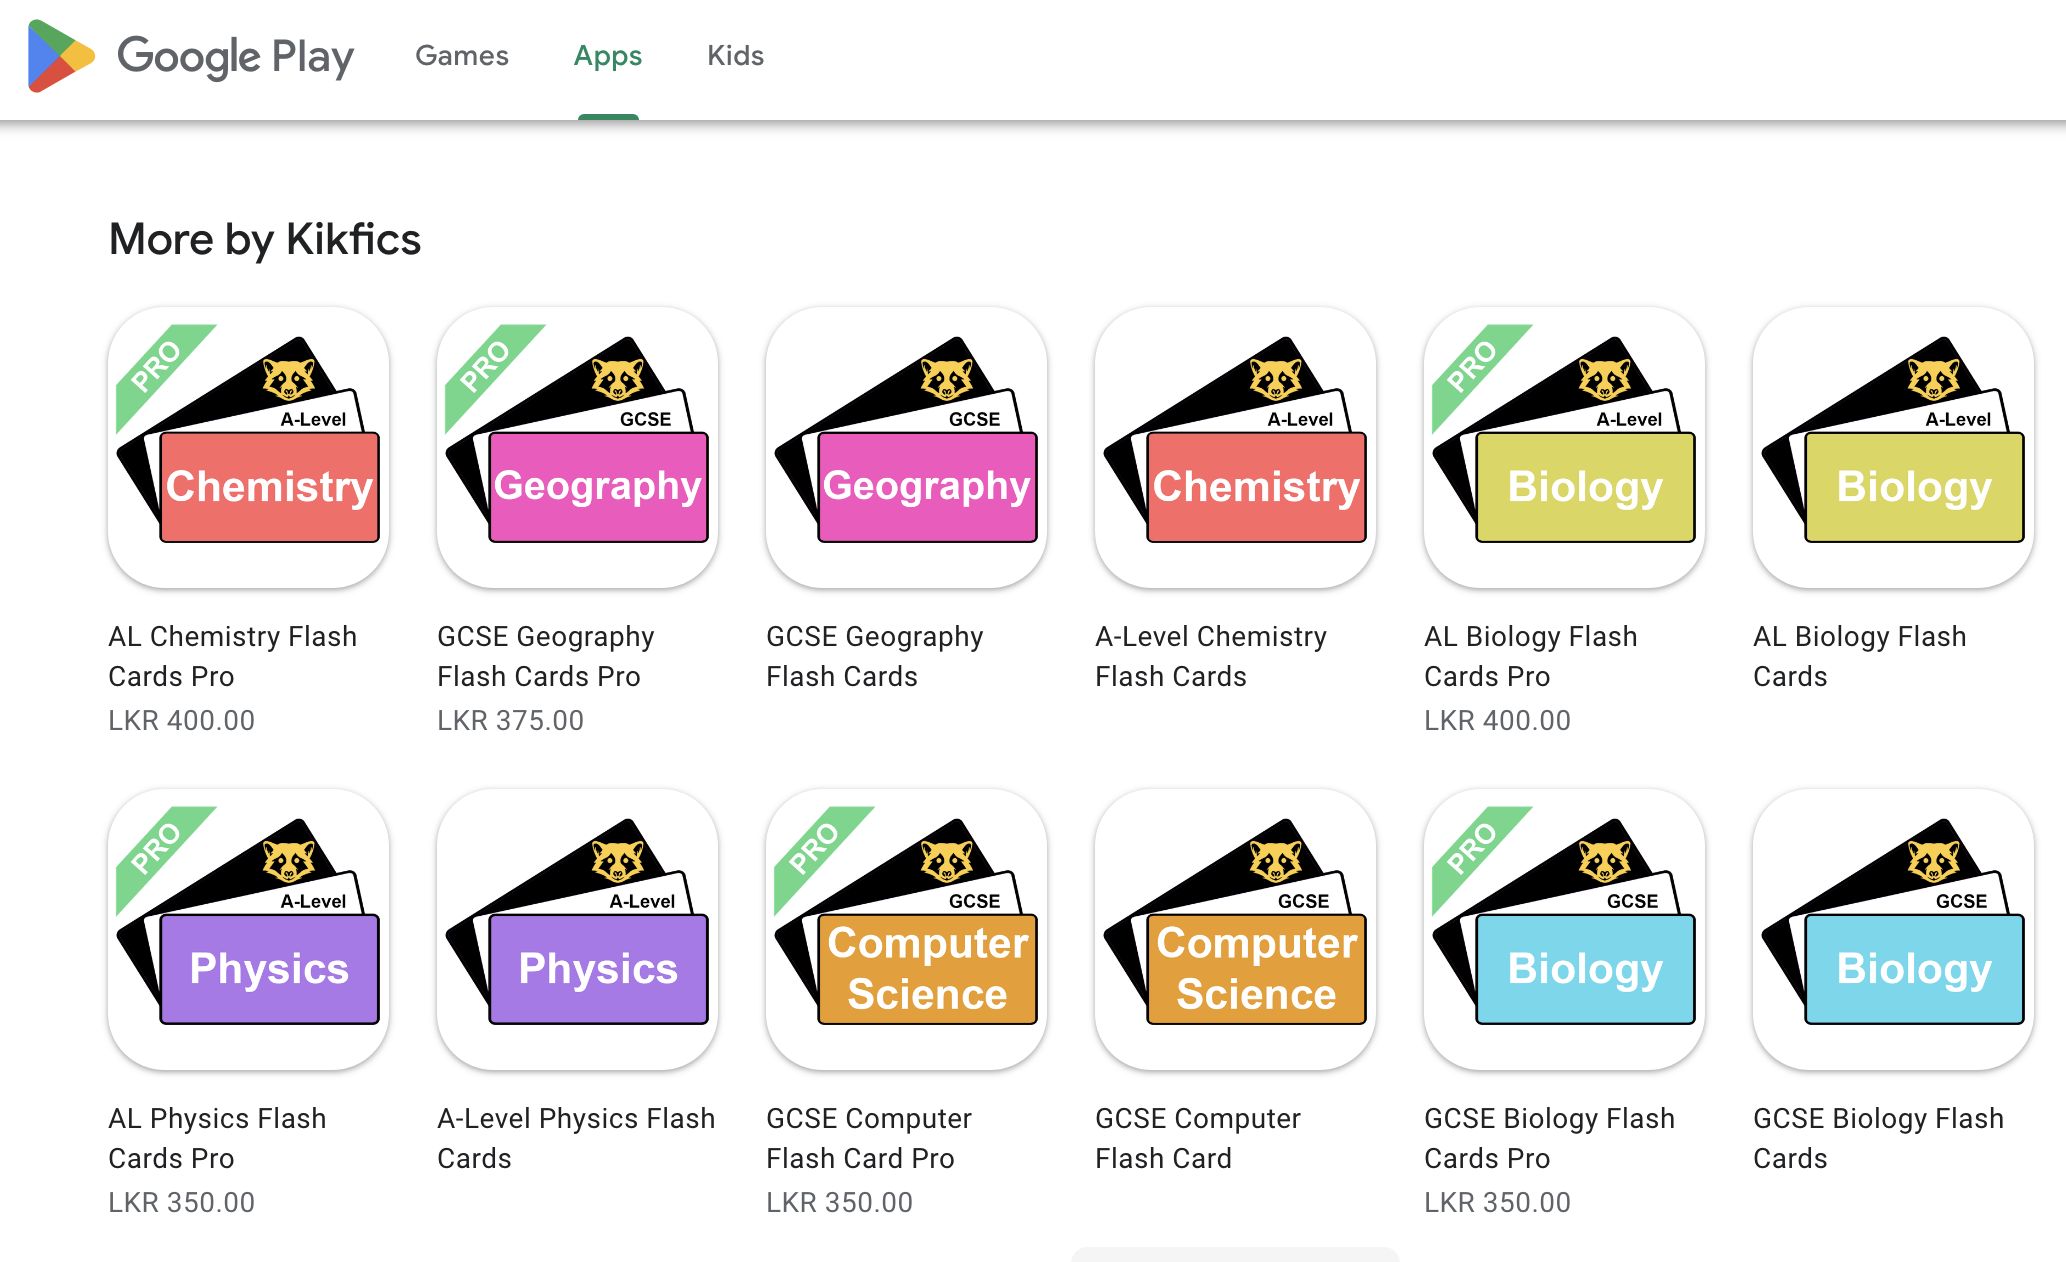Open free GCSE Computer Science icon
Viewport: 2066px width, 1262px height.
[x=1235, y=929]
